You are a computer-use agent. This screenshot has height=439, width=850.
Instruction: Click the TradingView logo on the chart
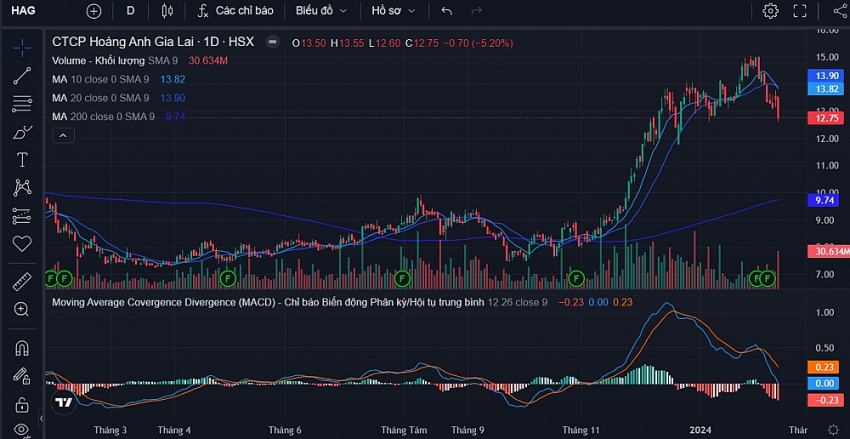(64, 402)
